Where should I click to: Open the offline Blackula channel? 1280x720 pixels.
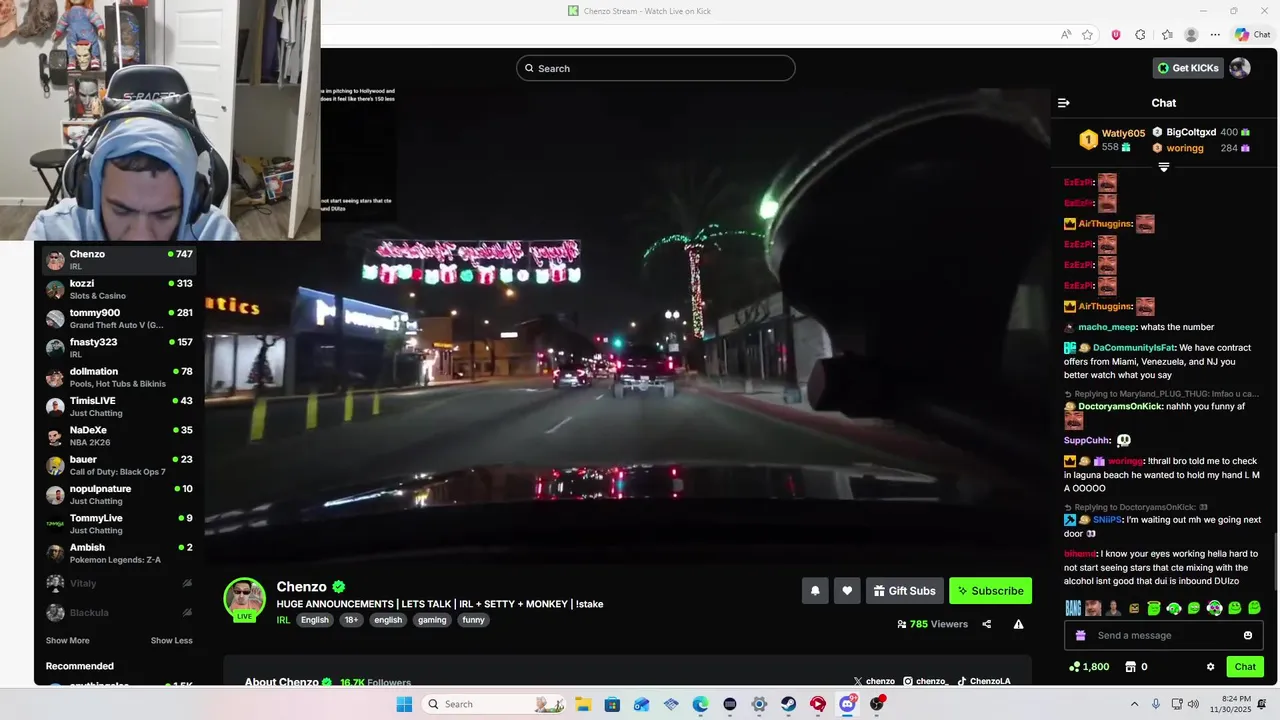119,612
